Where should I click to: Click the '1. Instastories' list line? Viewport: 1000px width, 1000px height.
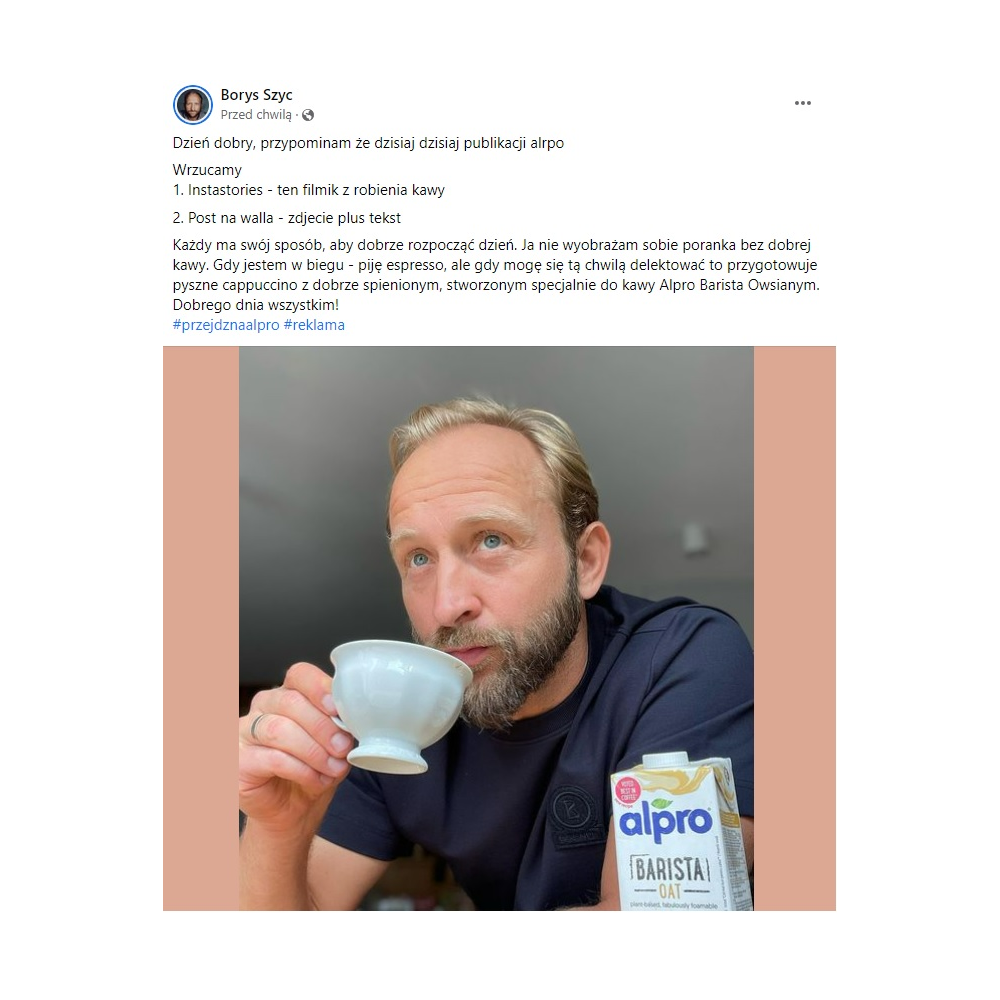coord(309,190)
